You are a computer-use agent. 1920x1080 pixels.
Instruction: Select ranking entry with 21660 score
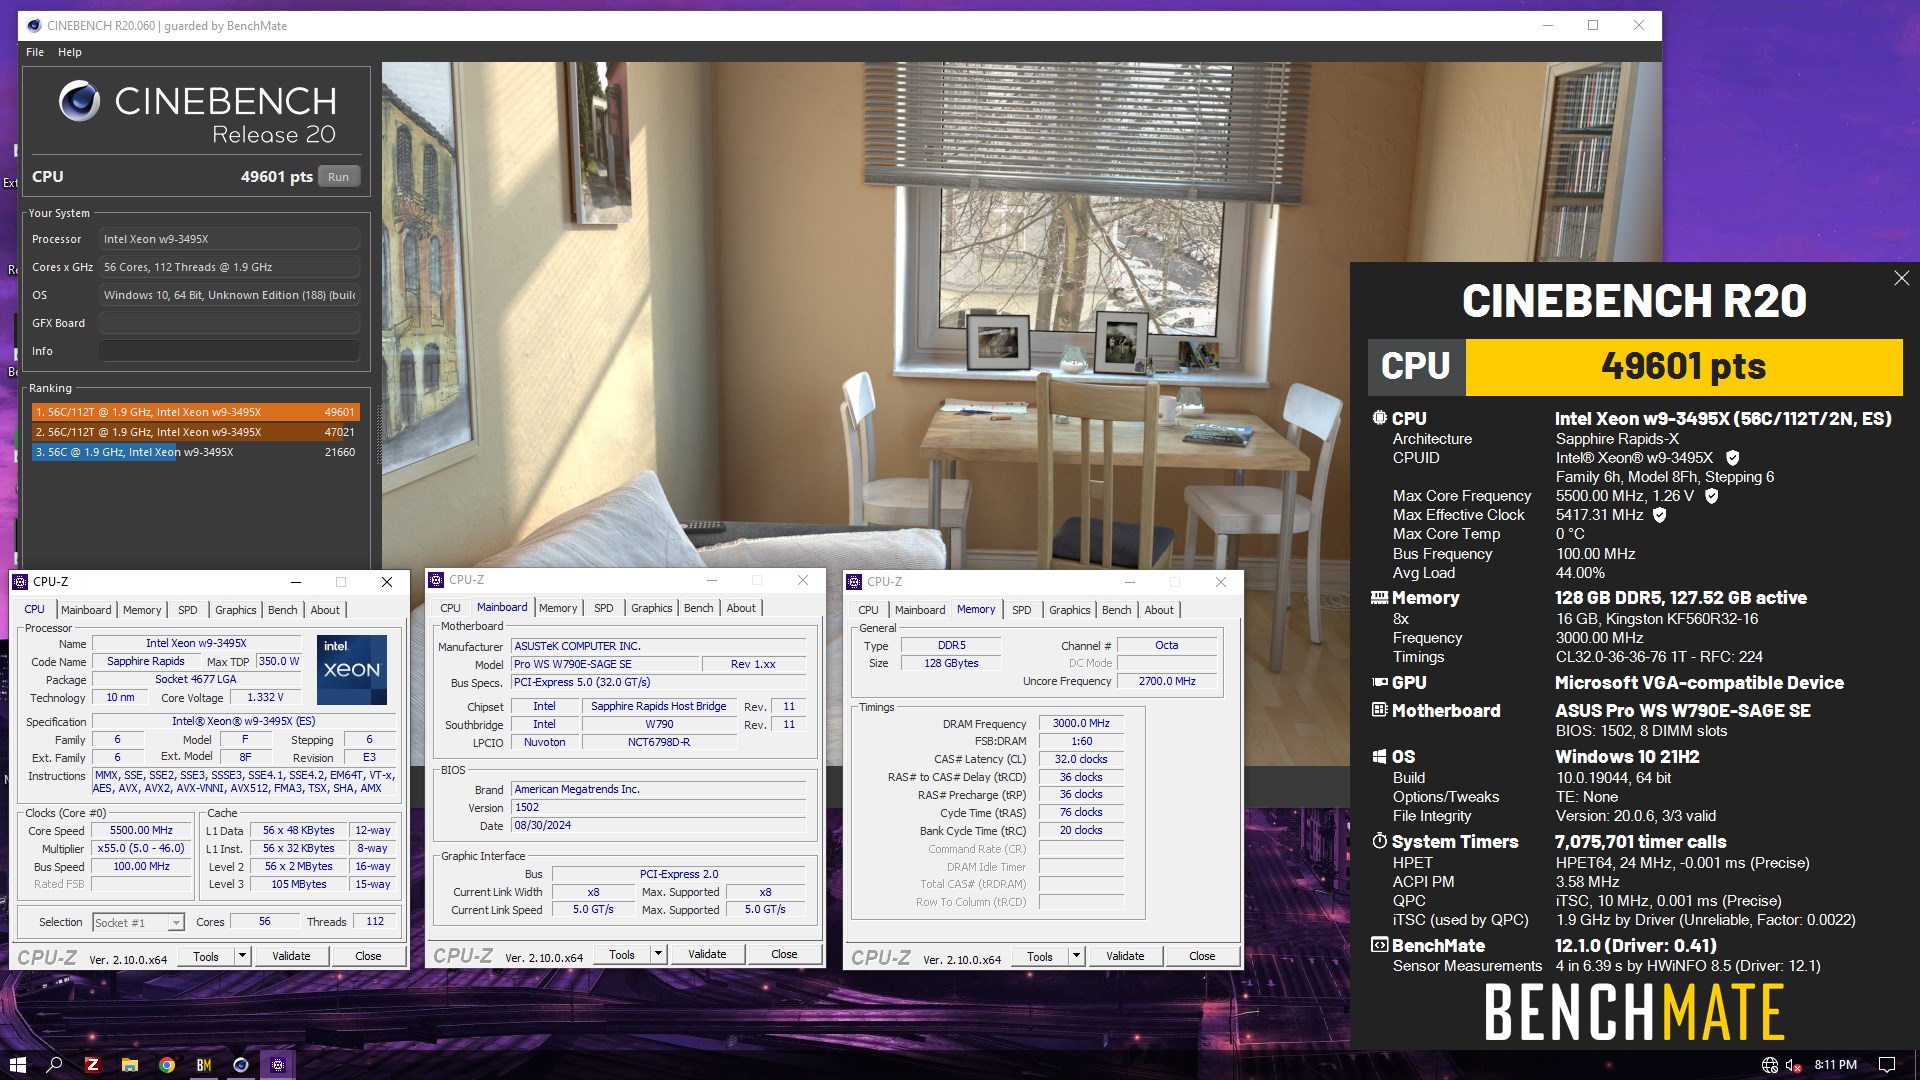pyautogui.click(x=195, y=452)
